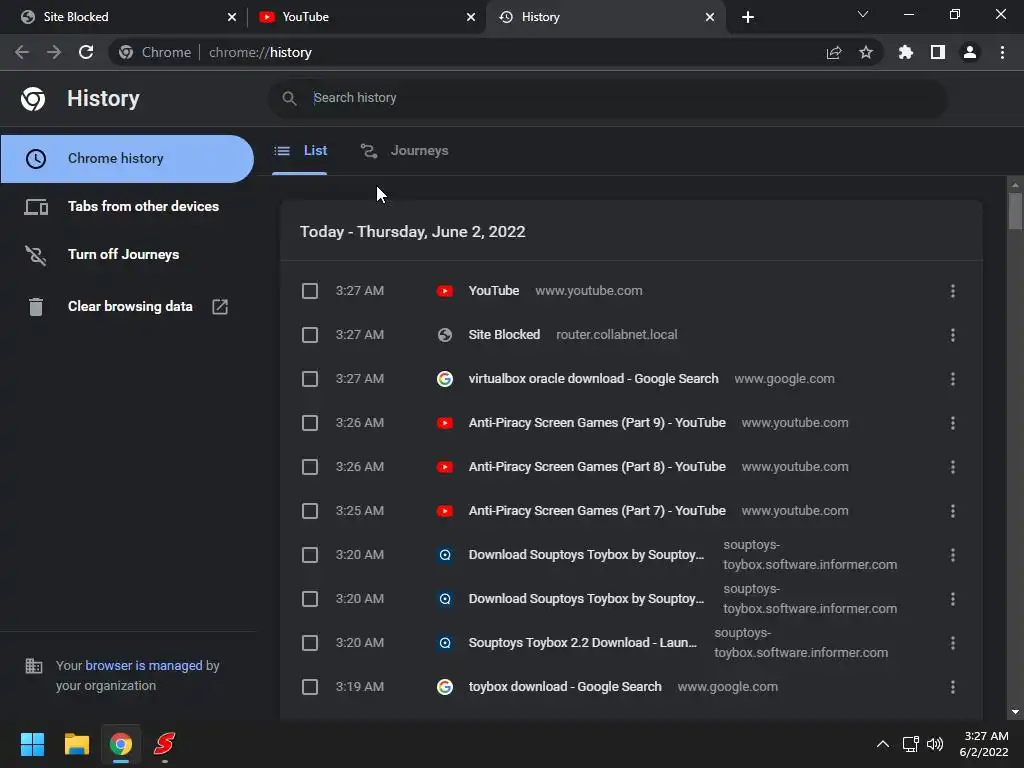
Task: Open the Chrome profile avatar
Action: [x=970, y=52]
